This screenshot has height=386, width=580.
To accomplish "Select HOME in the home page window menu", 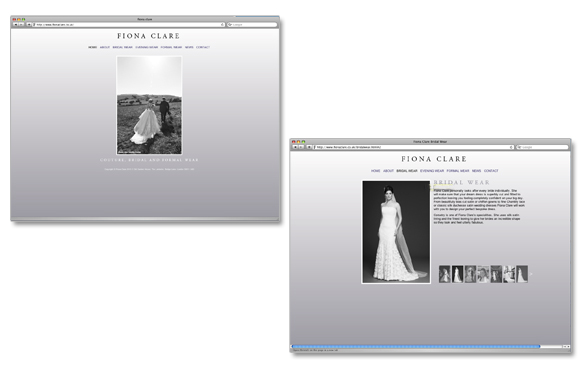I will tap(92, 47).
